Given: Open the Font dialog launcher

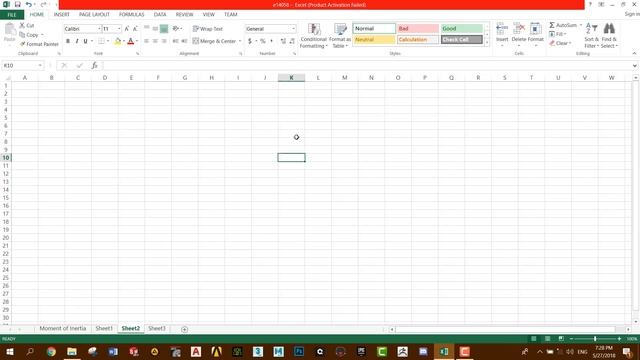Looking at the screenshot, I should point(137,53).
